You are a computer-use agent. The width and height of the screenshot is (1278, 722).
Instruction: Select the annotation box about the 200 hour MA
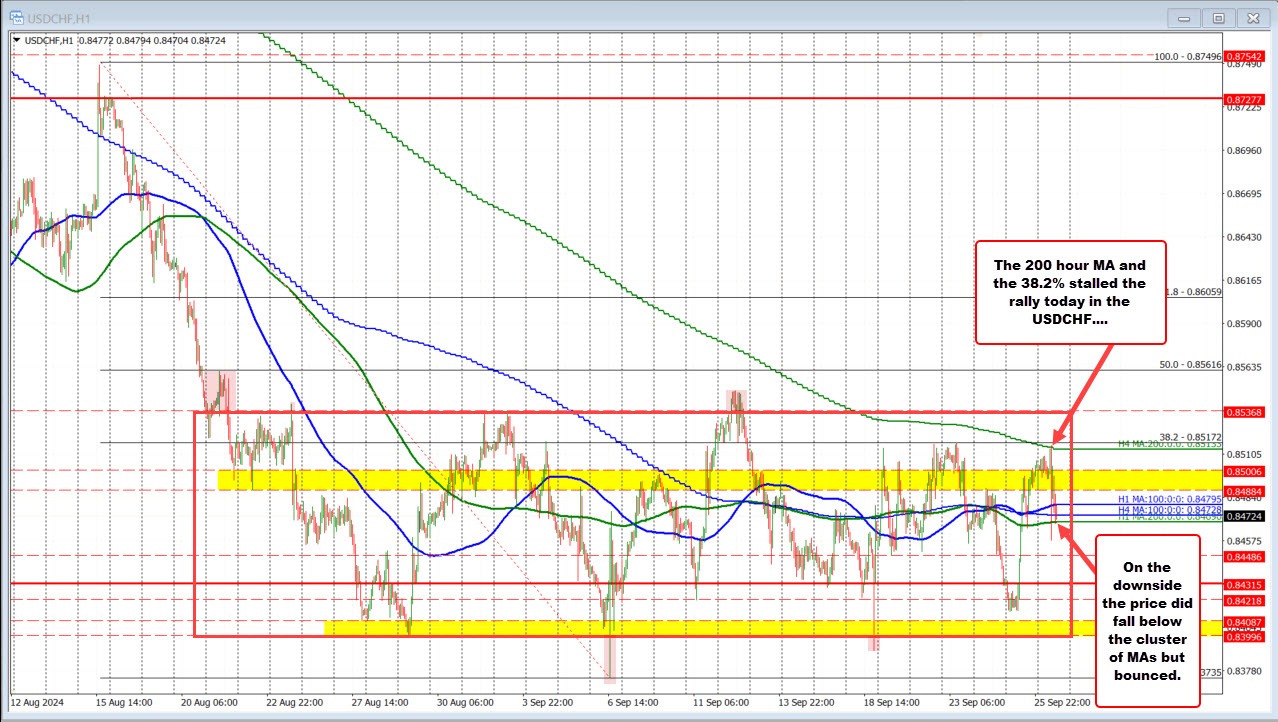(x=1071, y=293)
